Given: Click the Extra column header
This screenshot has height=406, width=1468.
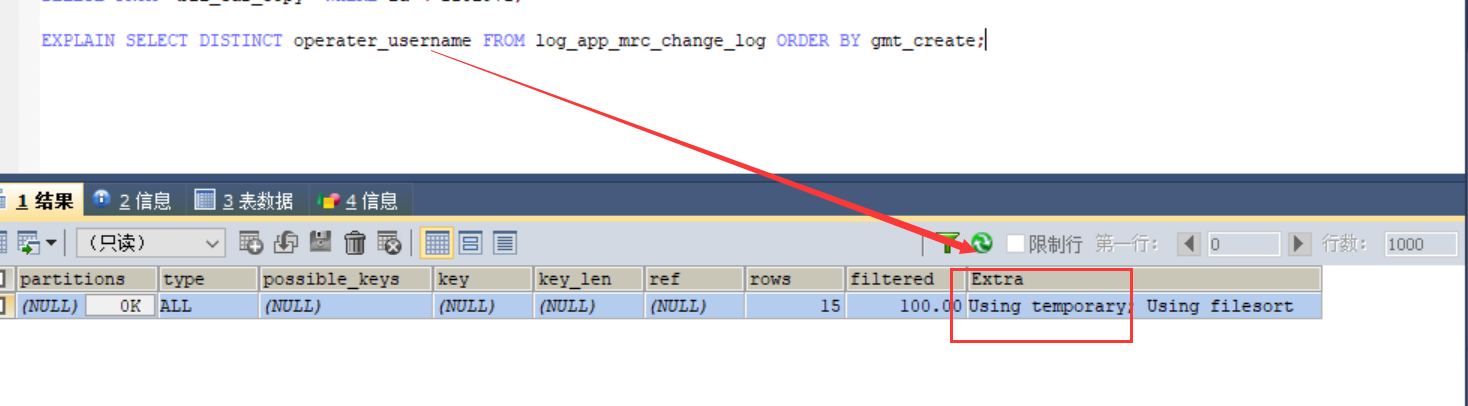Looking at the screenshot, I should 1144,279.
